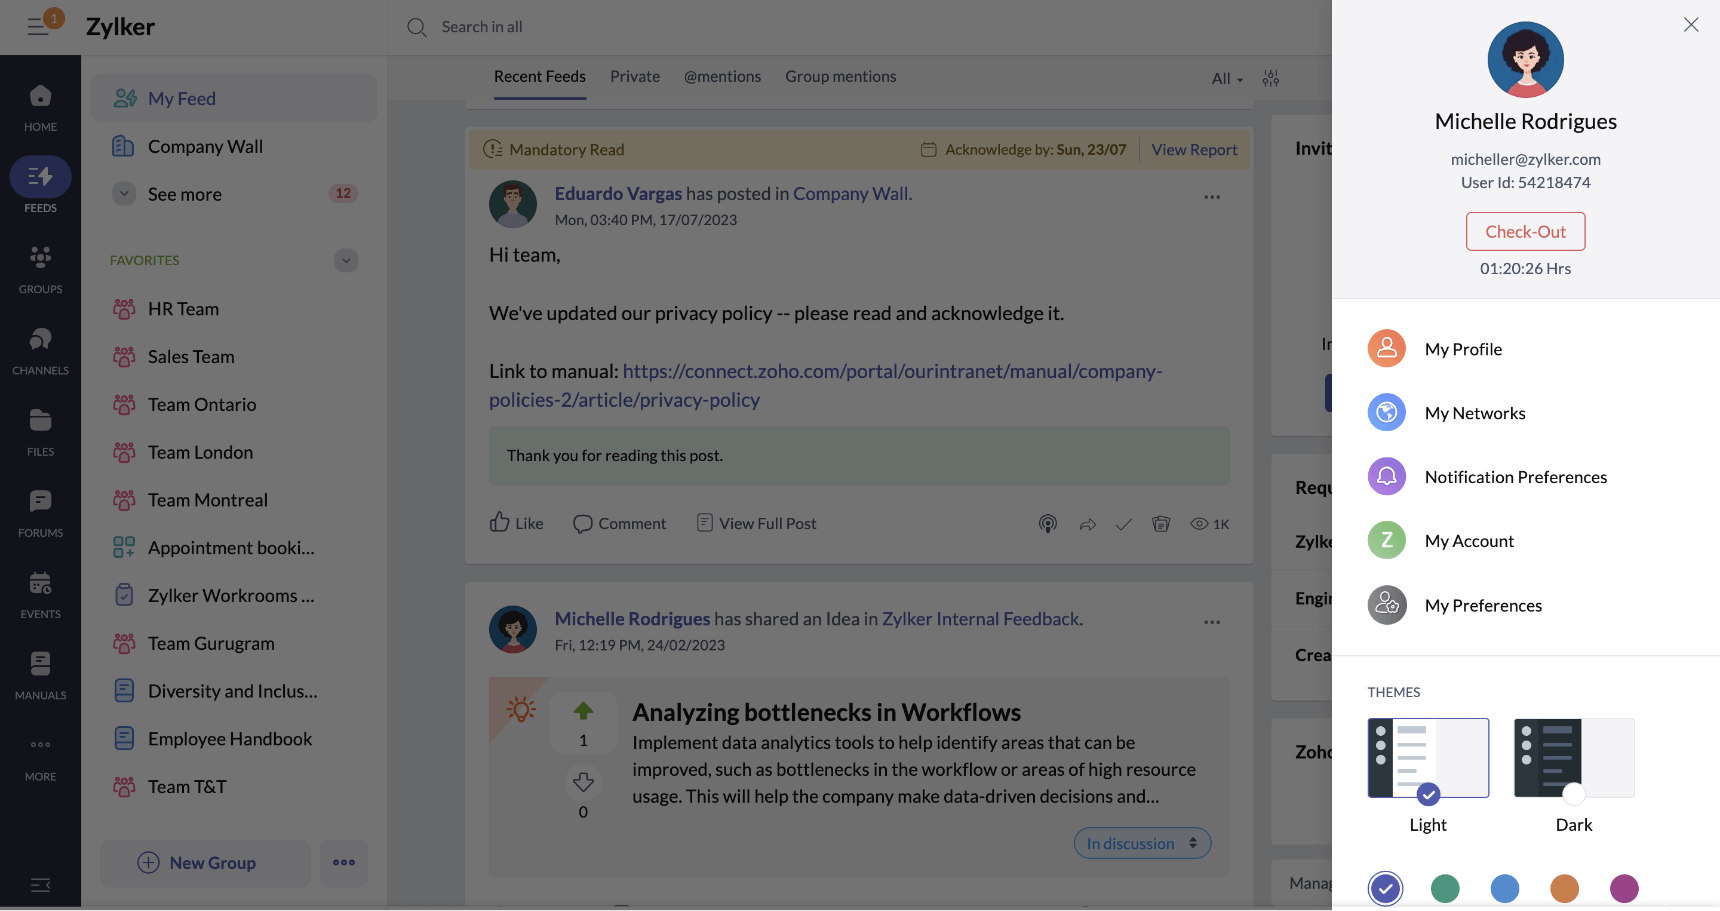The width and height of the screenshot is (1720, 911).
Task: Open the In discussion status dropdown
Action: [1142, 843]
